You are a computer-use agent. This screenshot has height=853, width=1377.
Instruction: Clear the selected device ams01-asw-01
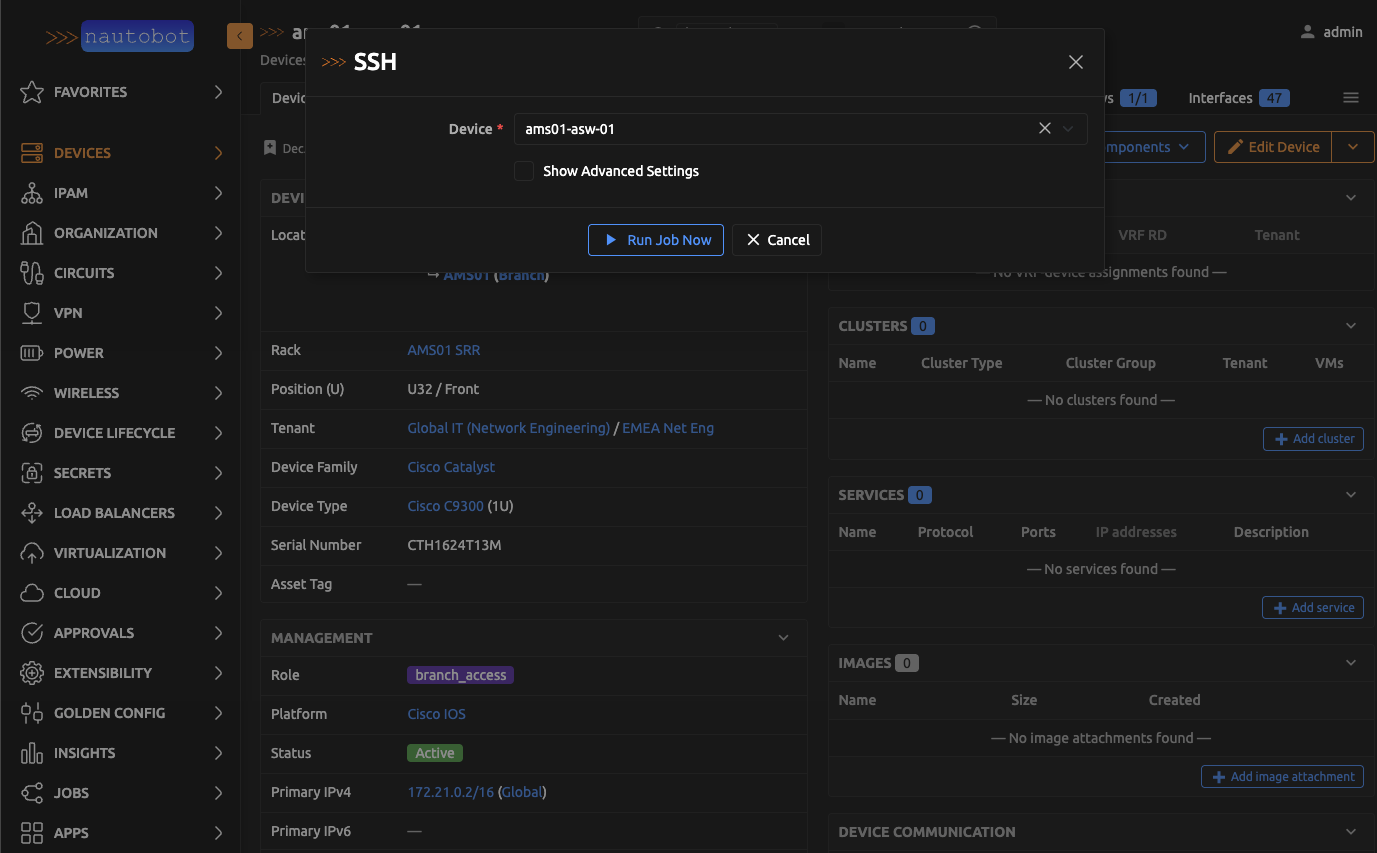click(1044, 128)
